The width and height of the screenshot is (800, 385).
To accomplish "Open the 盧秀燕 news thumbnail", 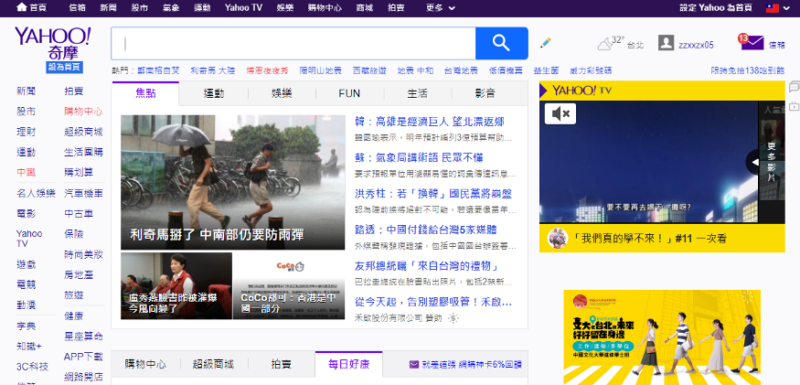I will [176, 286].
